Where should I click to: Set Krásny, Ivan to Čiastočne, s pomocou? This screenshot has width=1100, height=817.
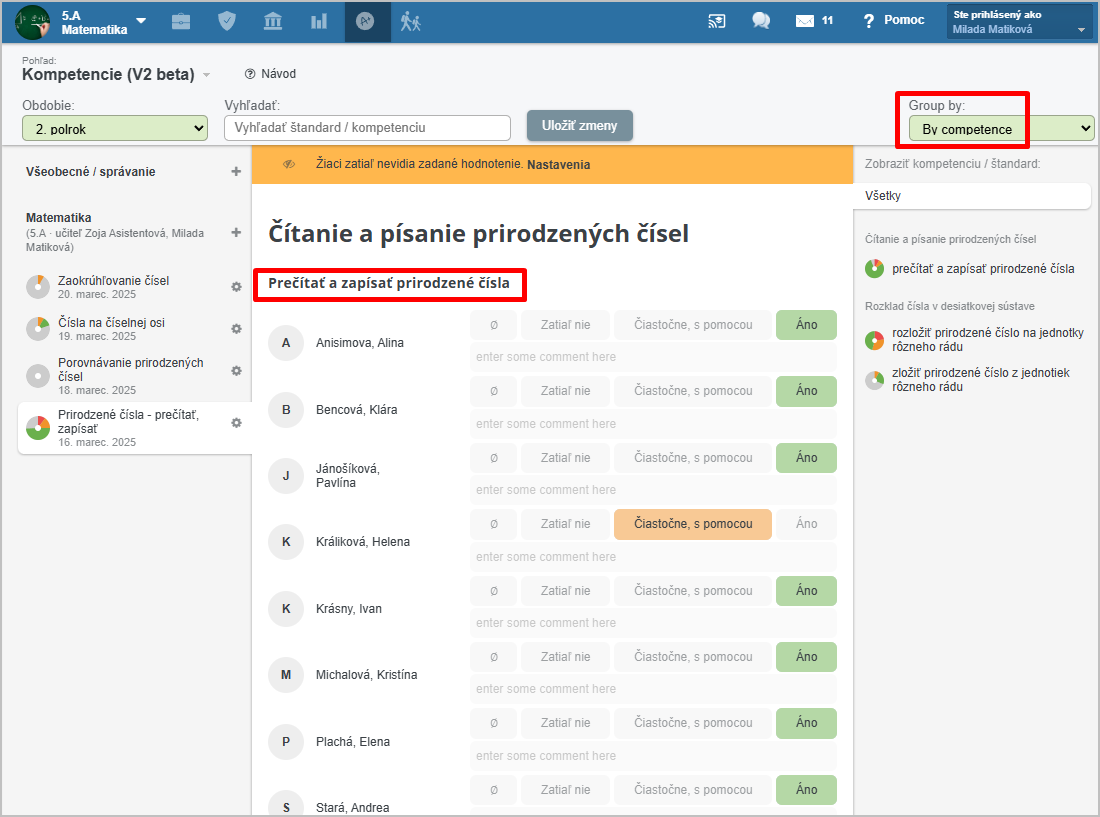point(692,591)
